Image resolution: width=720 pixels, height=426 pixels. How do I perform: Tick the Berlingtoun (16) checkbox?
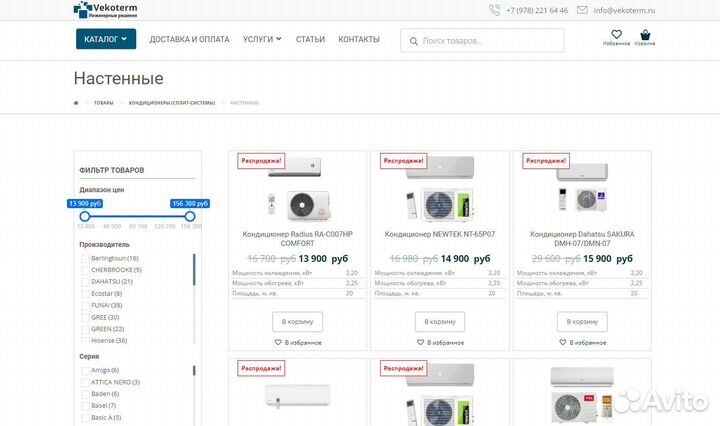coord(85,259)
